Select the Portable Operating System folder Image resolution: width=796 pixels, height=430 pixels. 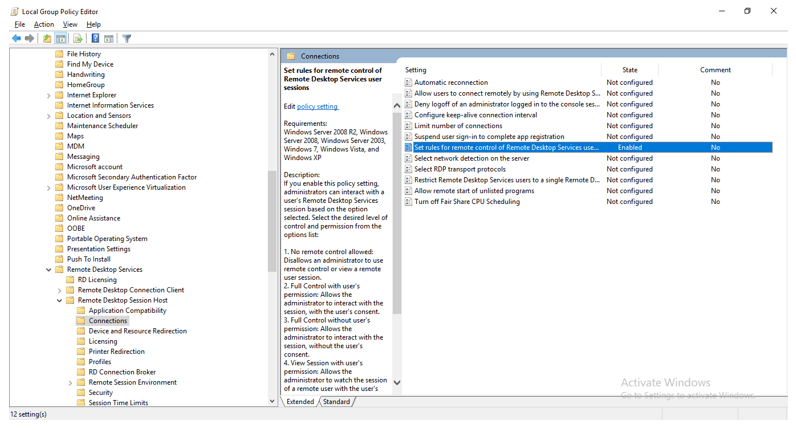[107, 239]
